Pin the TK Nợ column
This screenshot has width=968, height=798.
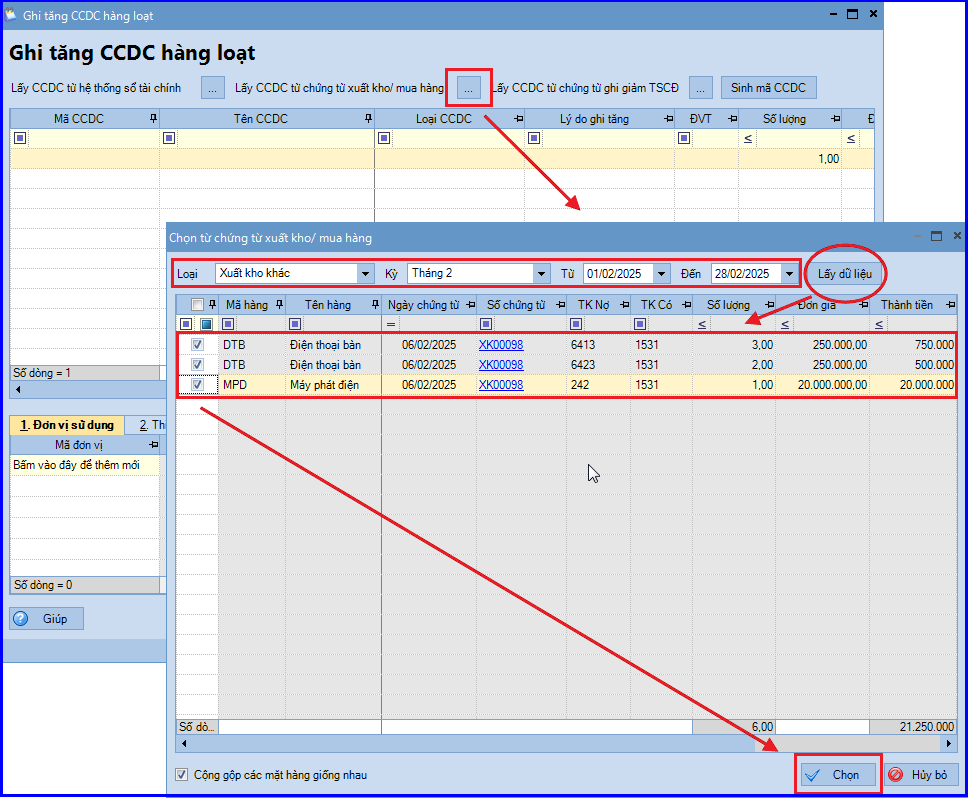(625, 304)
